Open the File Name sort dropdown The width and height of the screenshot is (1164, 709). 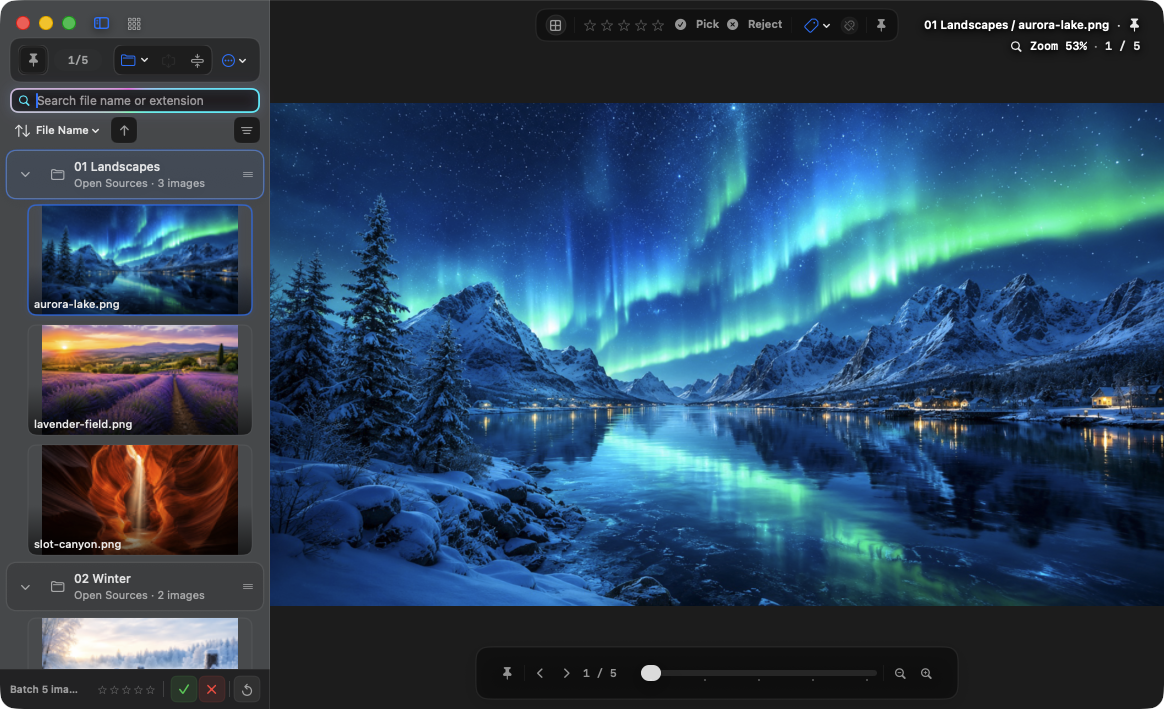(x=68, y=130)
